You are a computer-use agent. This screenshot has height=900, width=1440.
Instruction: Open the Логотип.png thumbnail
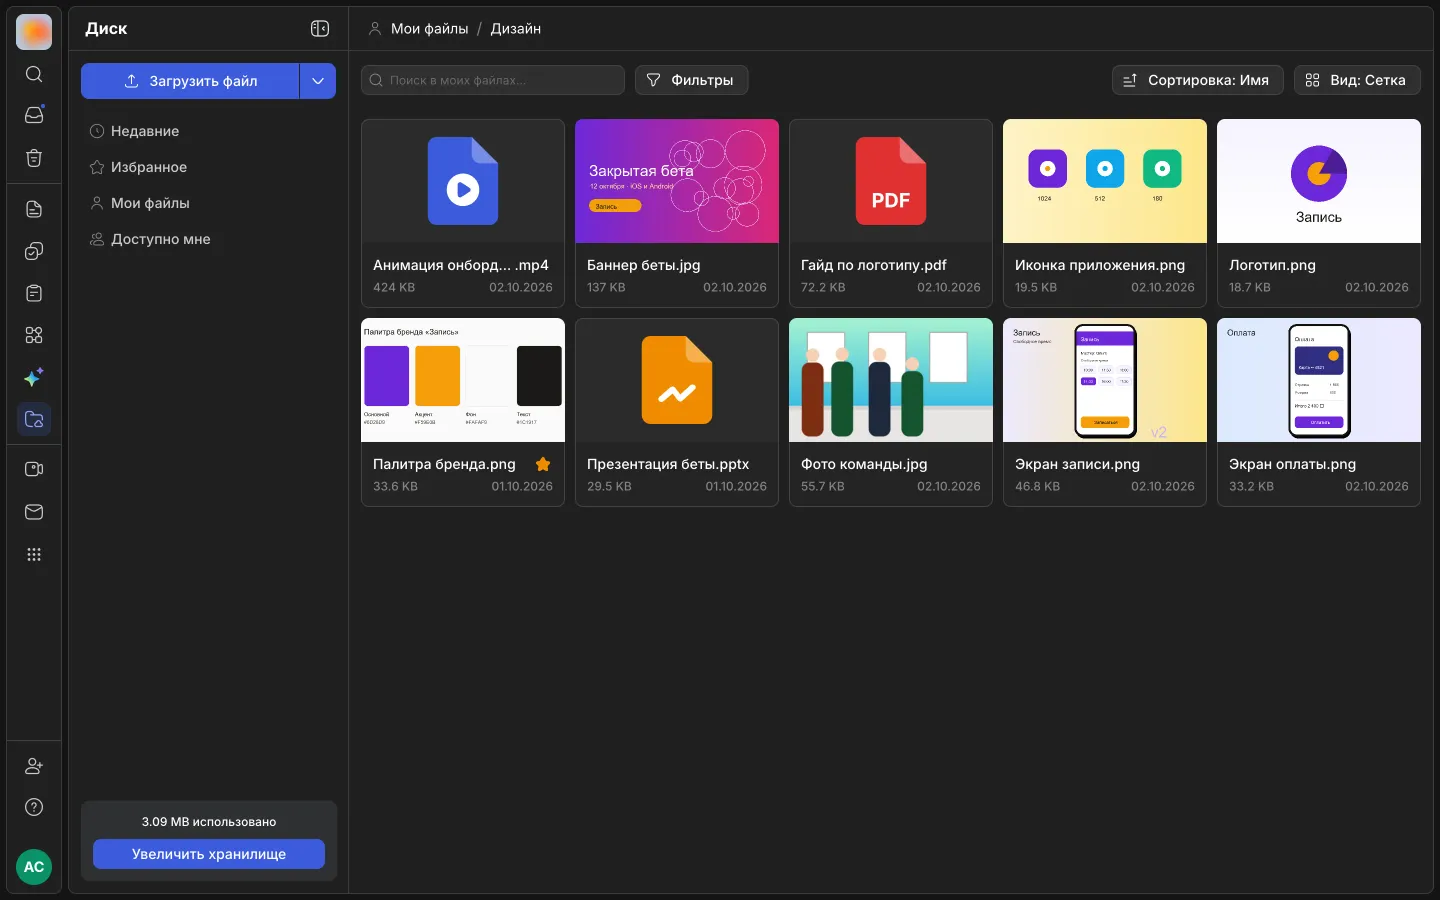click(1319, 181)
